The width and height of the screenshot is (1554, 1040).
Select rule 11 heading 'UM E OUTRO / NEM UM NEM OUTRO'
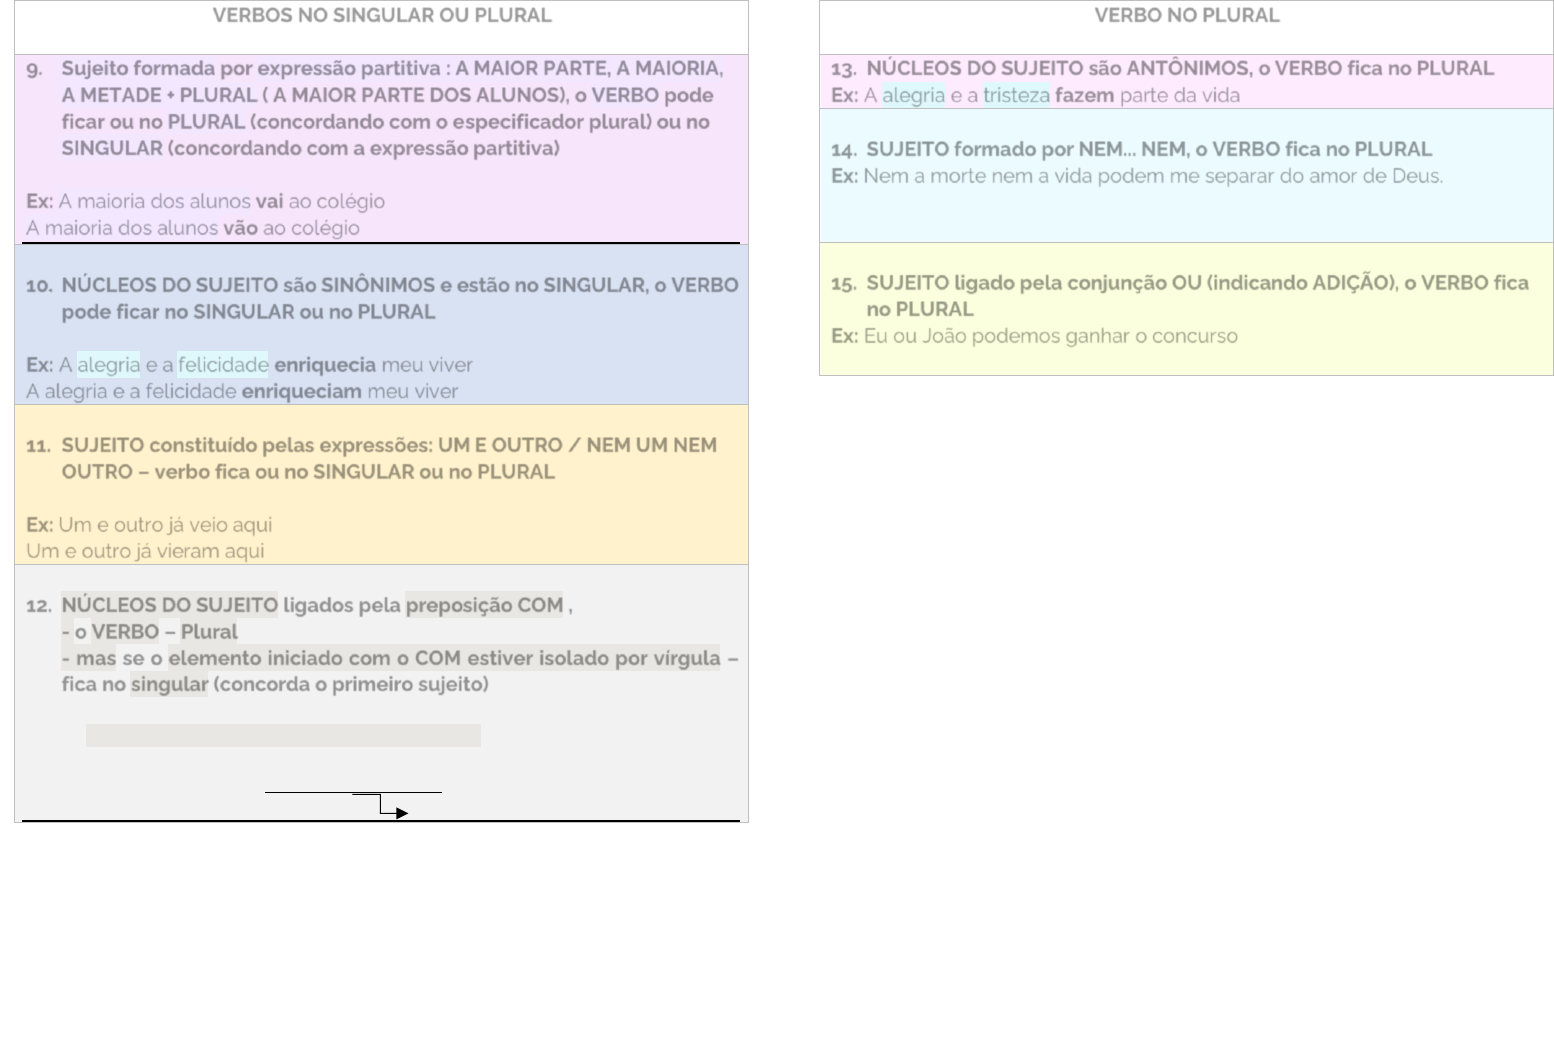point(389,458)
